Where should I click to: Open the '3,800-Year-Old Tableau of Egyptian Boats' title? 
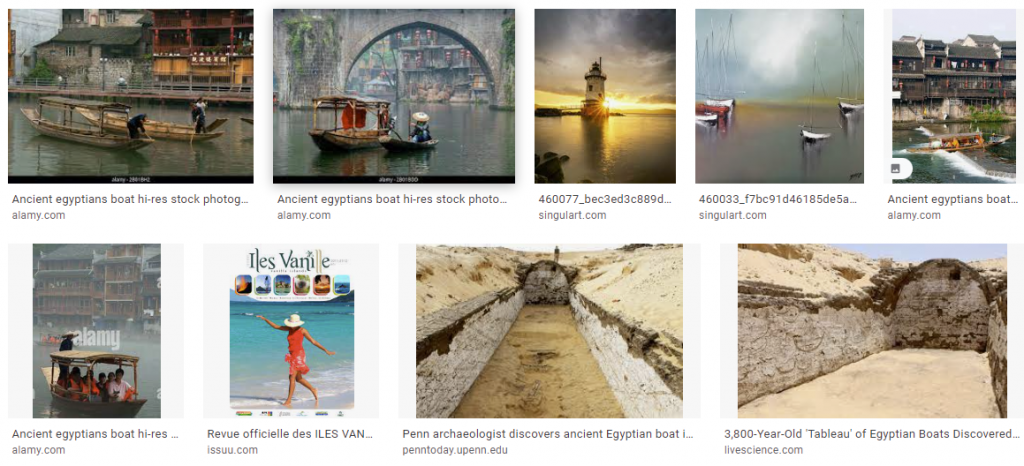[872, 434]
